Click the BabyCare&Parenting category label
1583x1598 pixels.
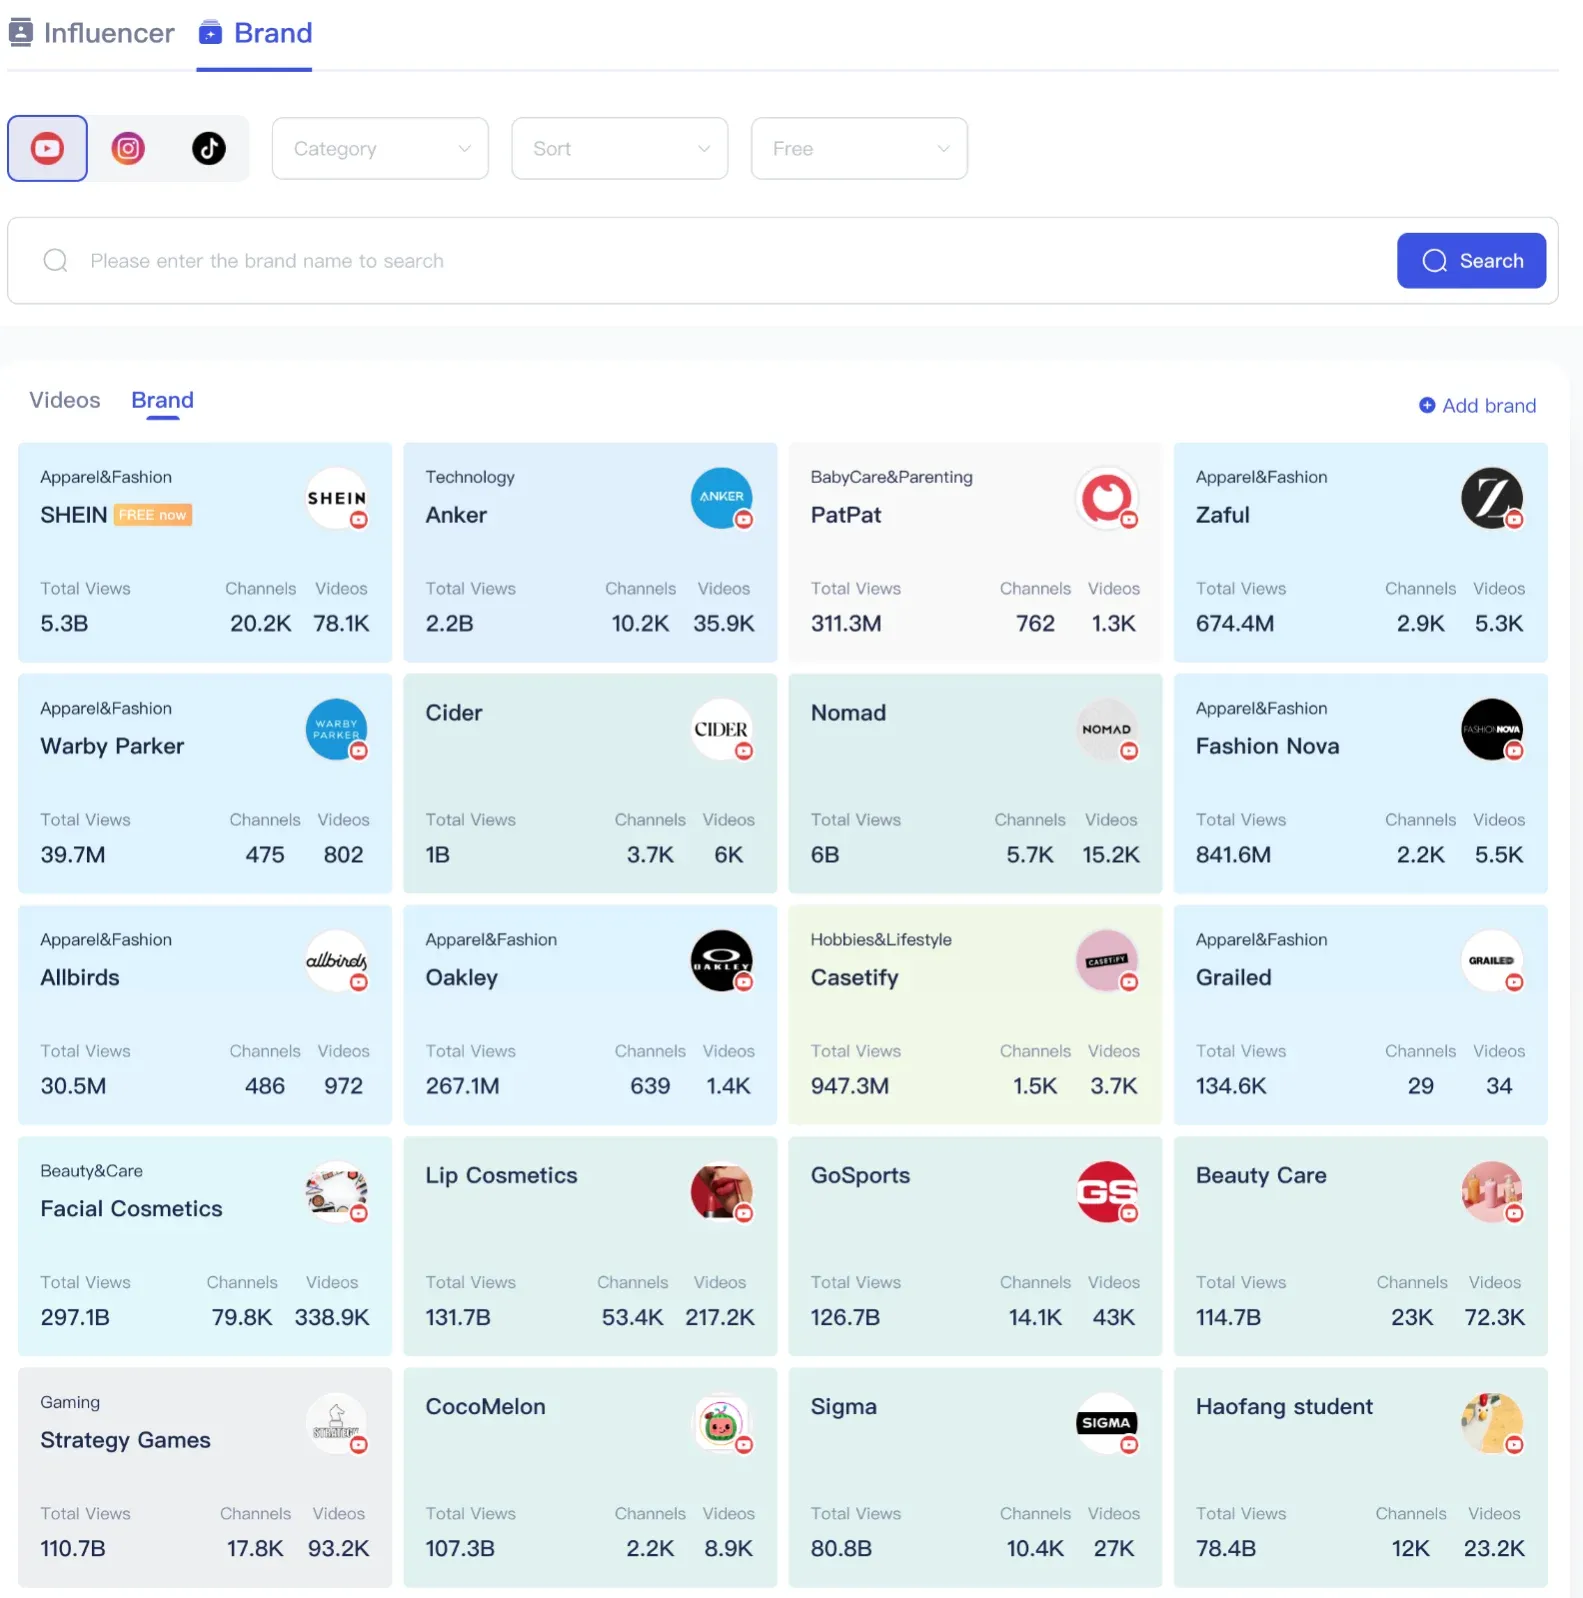[x=891, y=477]
